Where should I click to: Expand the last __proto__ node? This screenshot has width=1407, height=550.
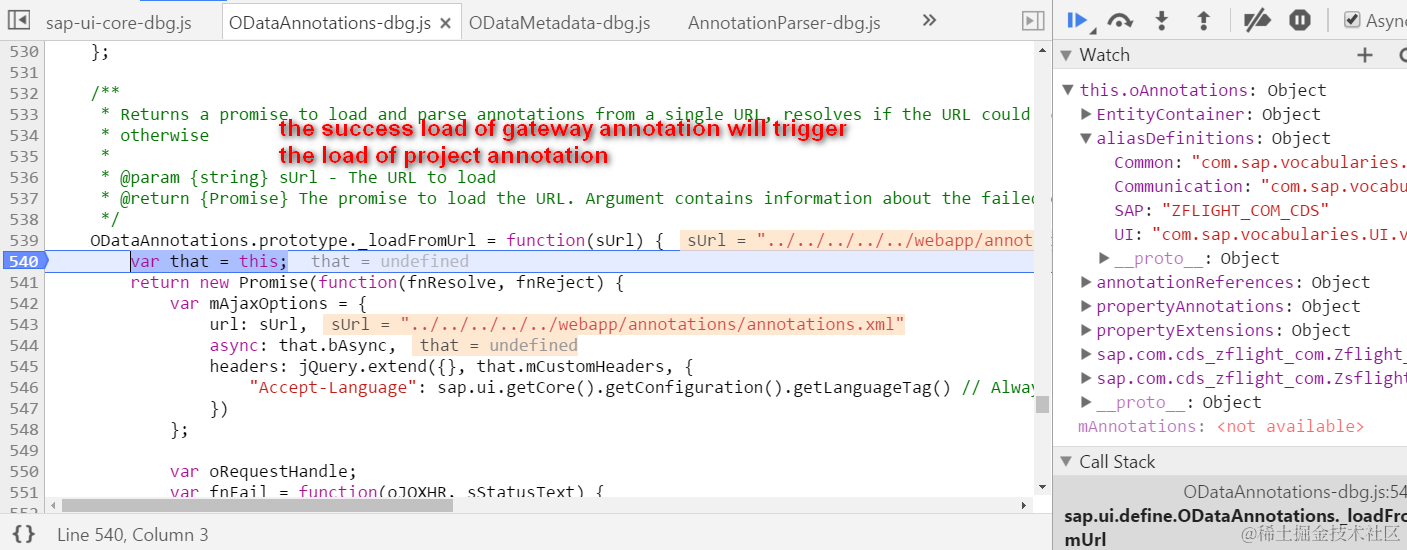1086,402
